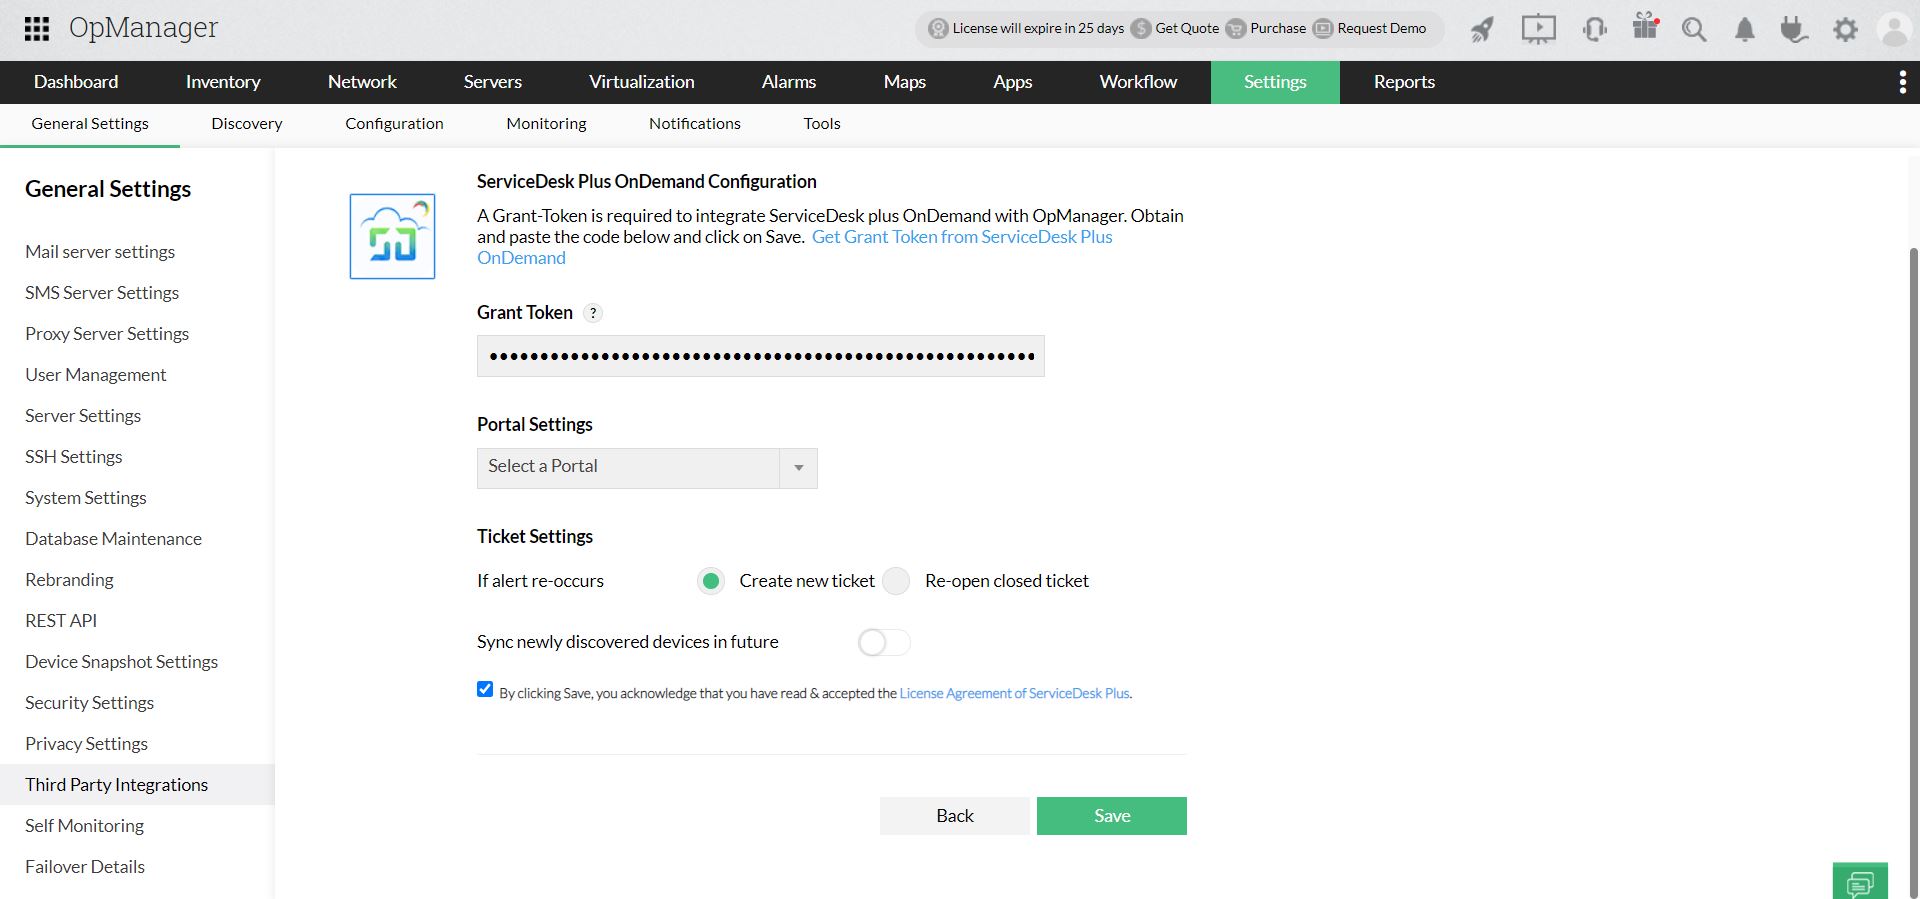Image resolution: width=1920 pixels, height=899 pixels.
Task: Open the apps grid launcher icon
Action: (37, 29)
